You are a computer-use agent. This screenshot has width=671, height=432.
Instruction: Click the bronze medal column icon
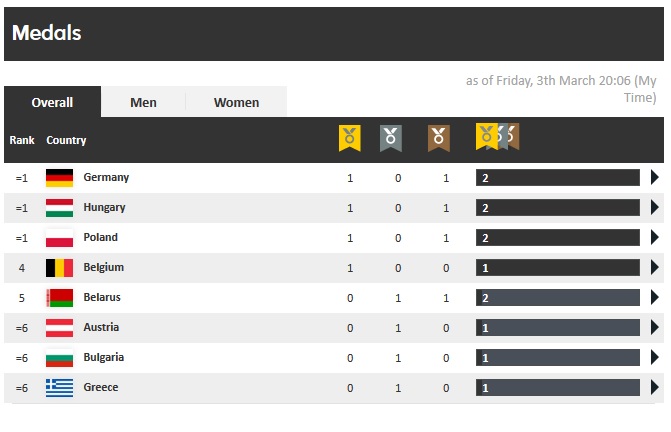click(x=438, y=138)
